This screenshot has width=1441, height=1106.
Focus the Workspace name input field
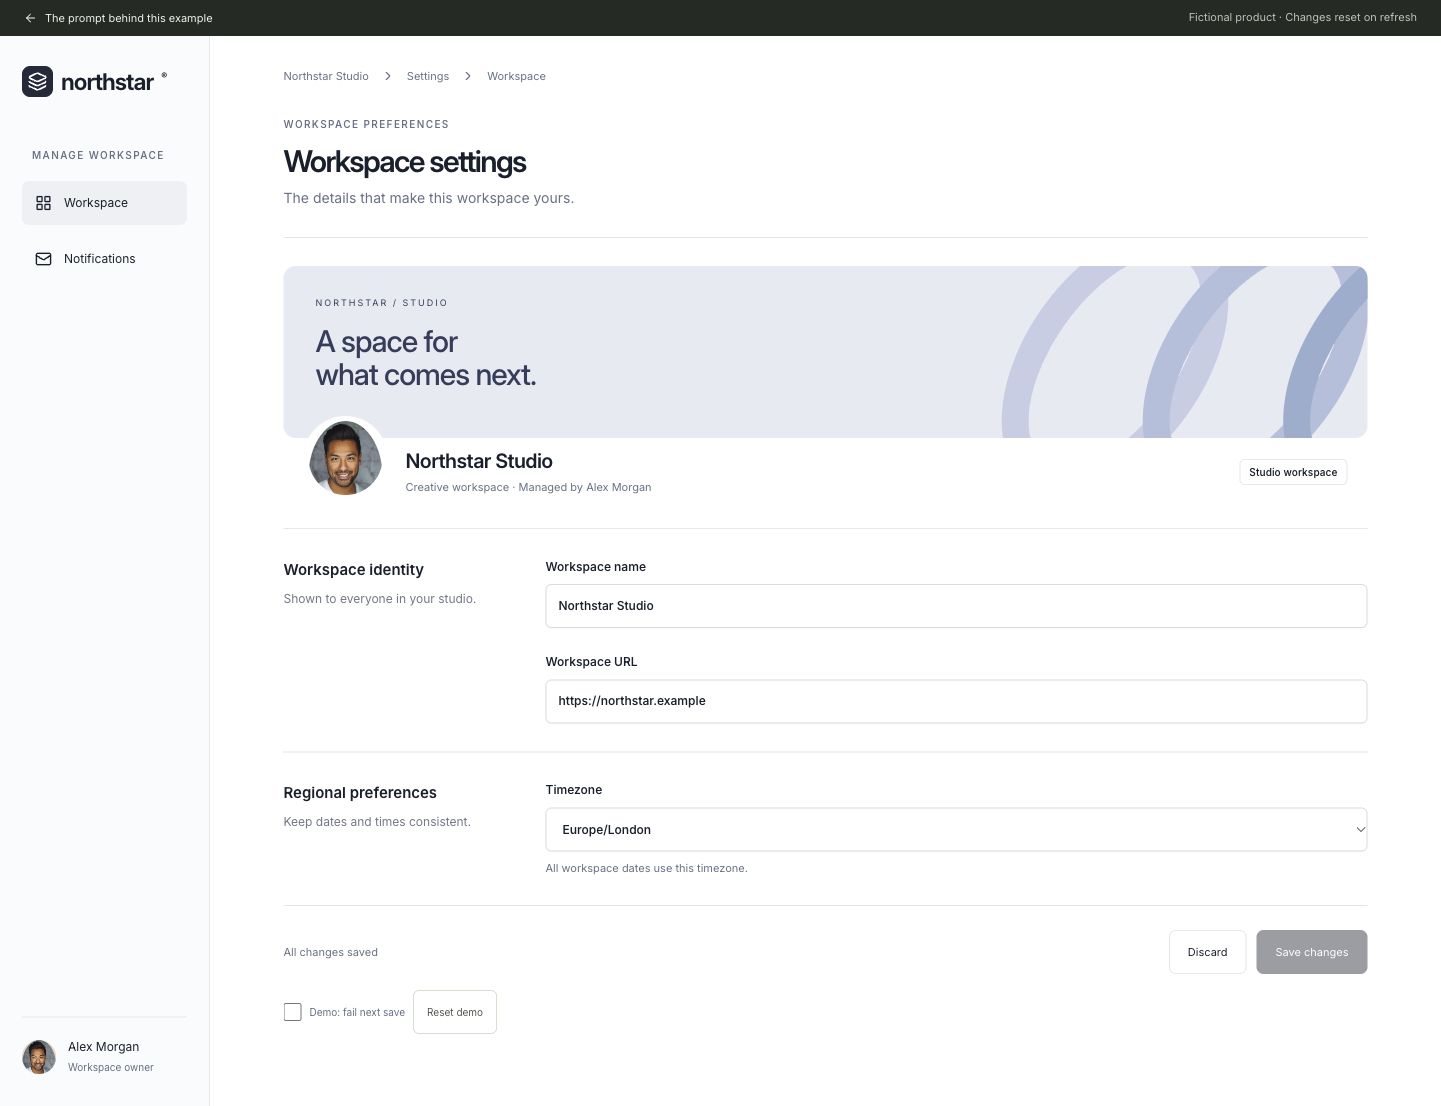tap(956, 606)
